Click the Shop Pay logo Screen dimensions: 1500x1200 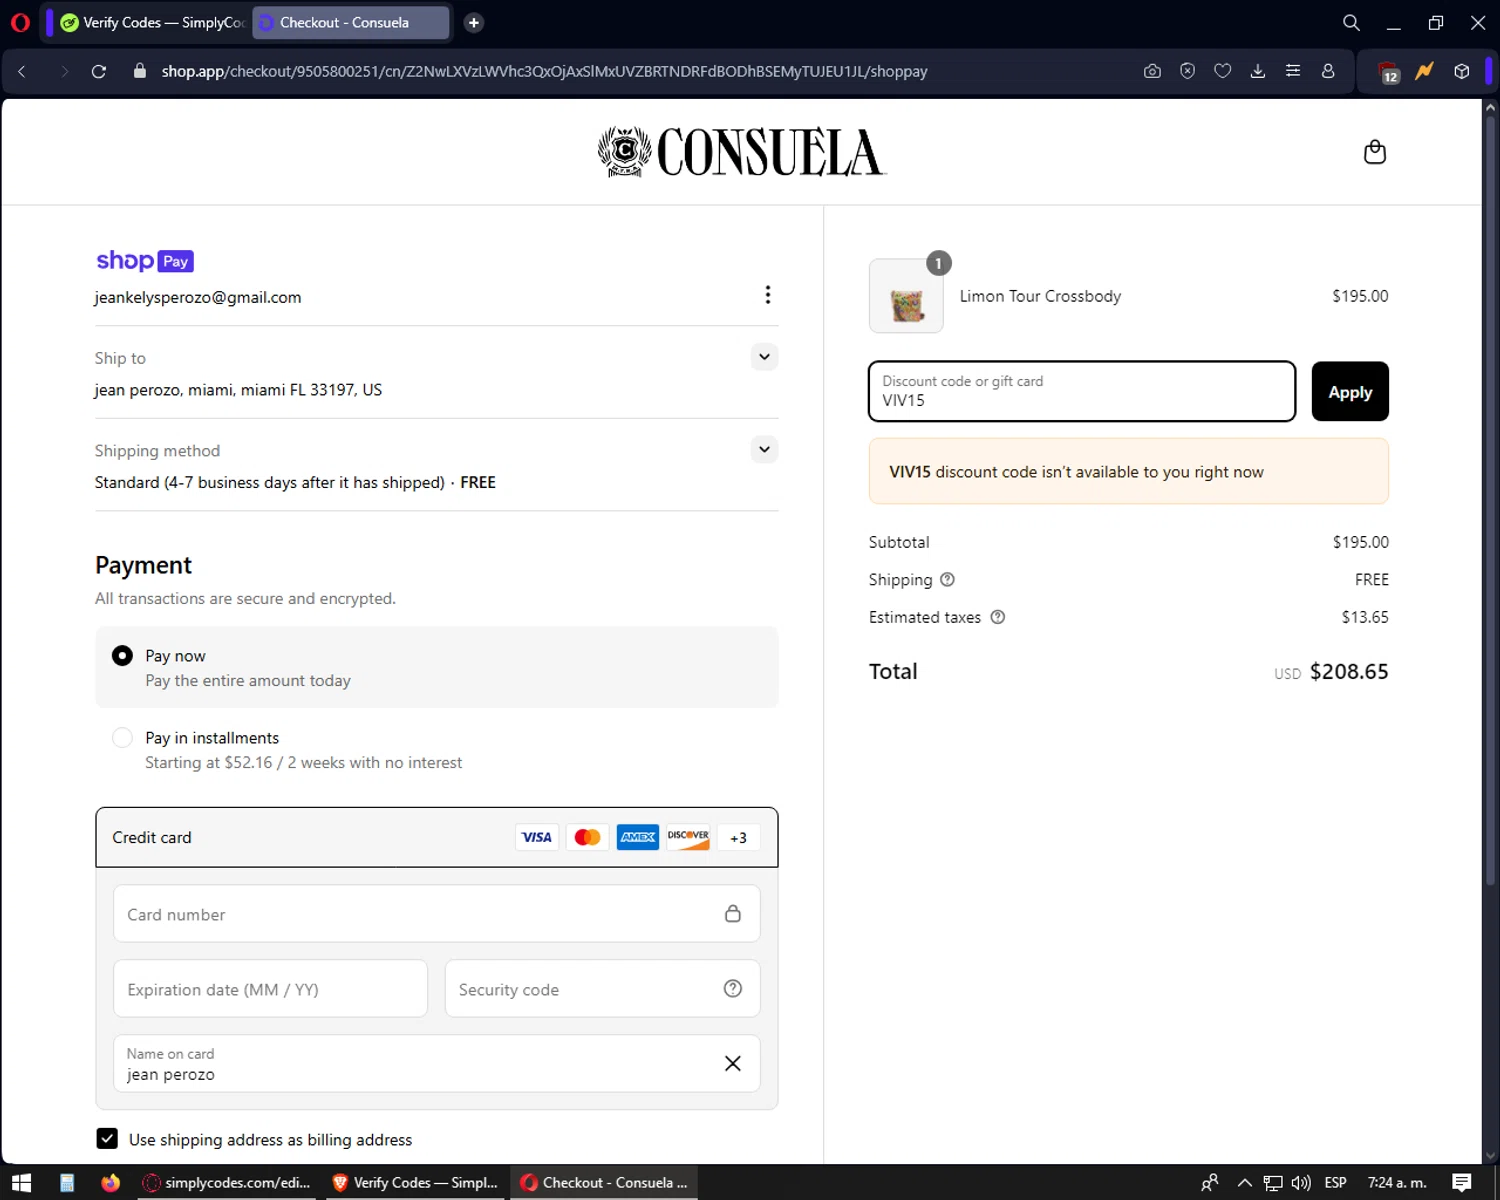coord(145,261)
